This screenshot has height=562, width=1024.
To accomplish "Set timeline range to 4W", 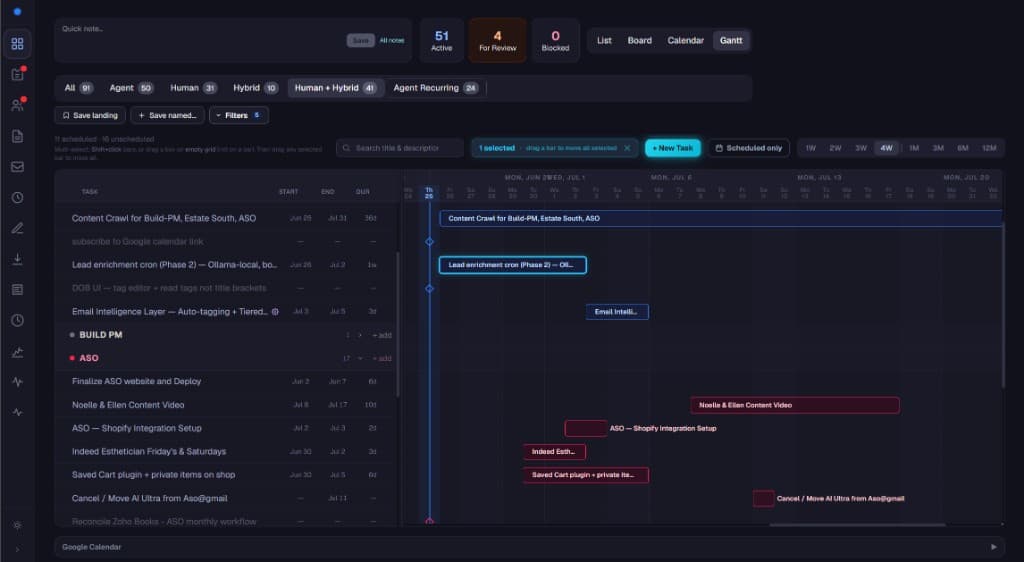I will click(x=886, y=148).
